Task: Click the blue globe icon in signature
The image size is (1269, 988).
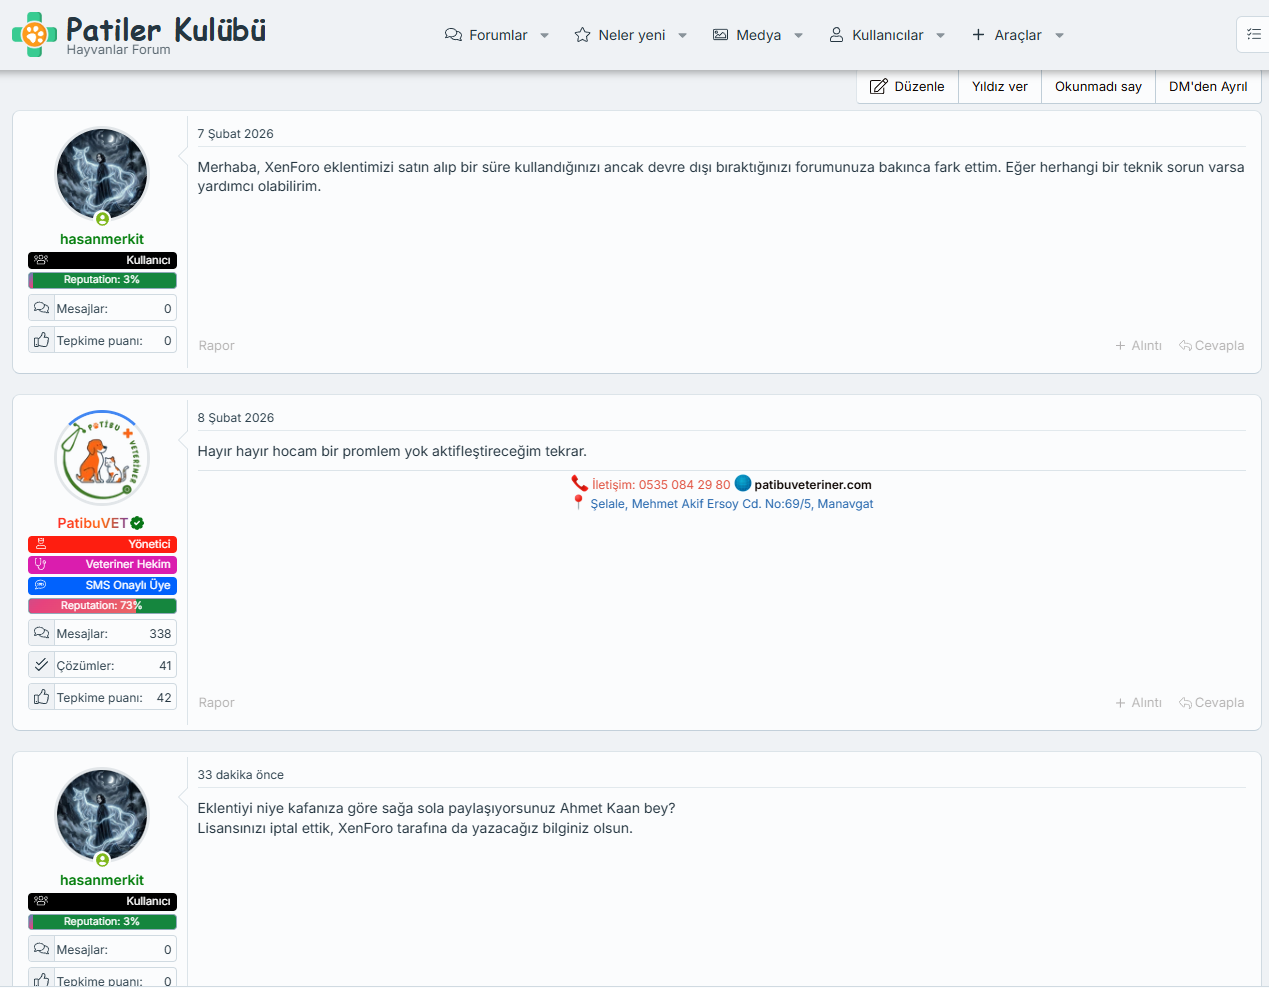Action: click(743, 483)
